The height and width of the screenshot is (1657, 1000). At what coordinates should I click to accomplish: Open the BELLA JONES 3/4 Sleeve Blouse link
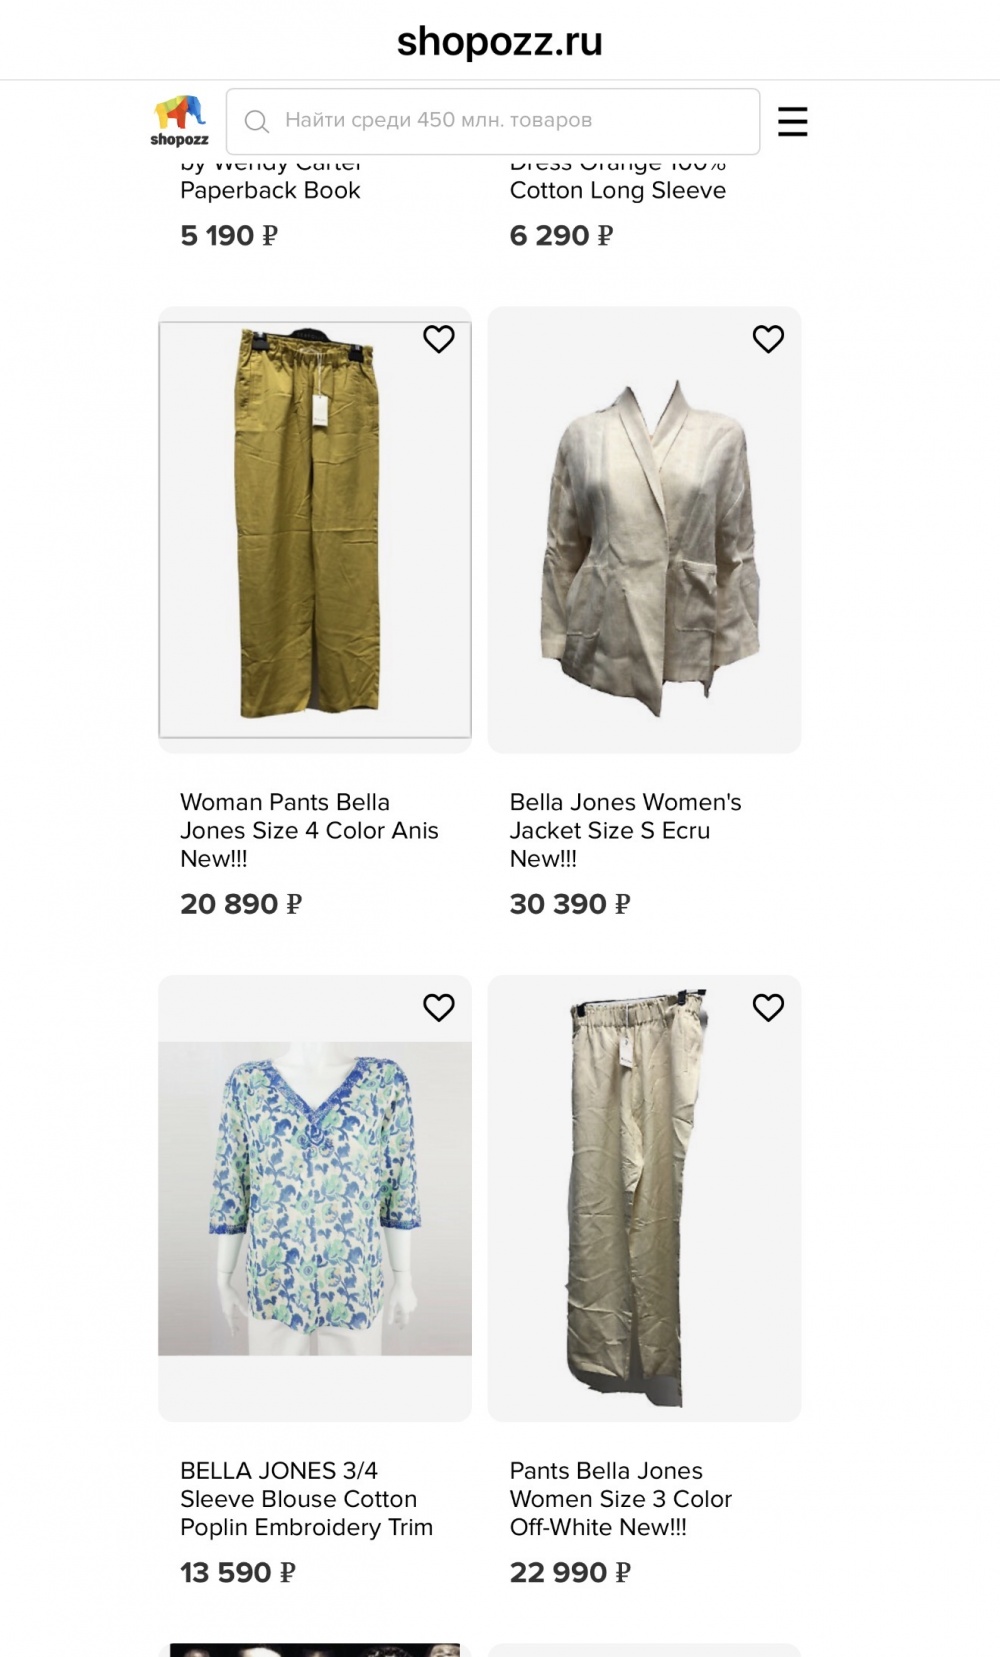coord(306,1498)
